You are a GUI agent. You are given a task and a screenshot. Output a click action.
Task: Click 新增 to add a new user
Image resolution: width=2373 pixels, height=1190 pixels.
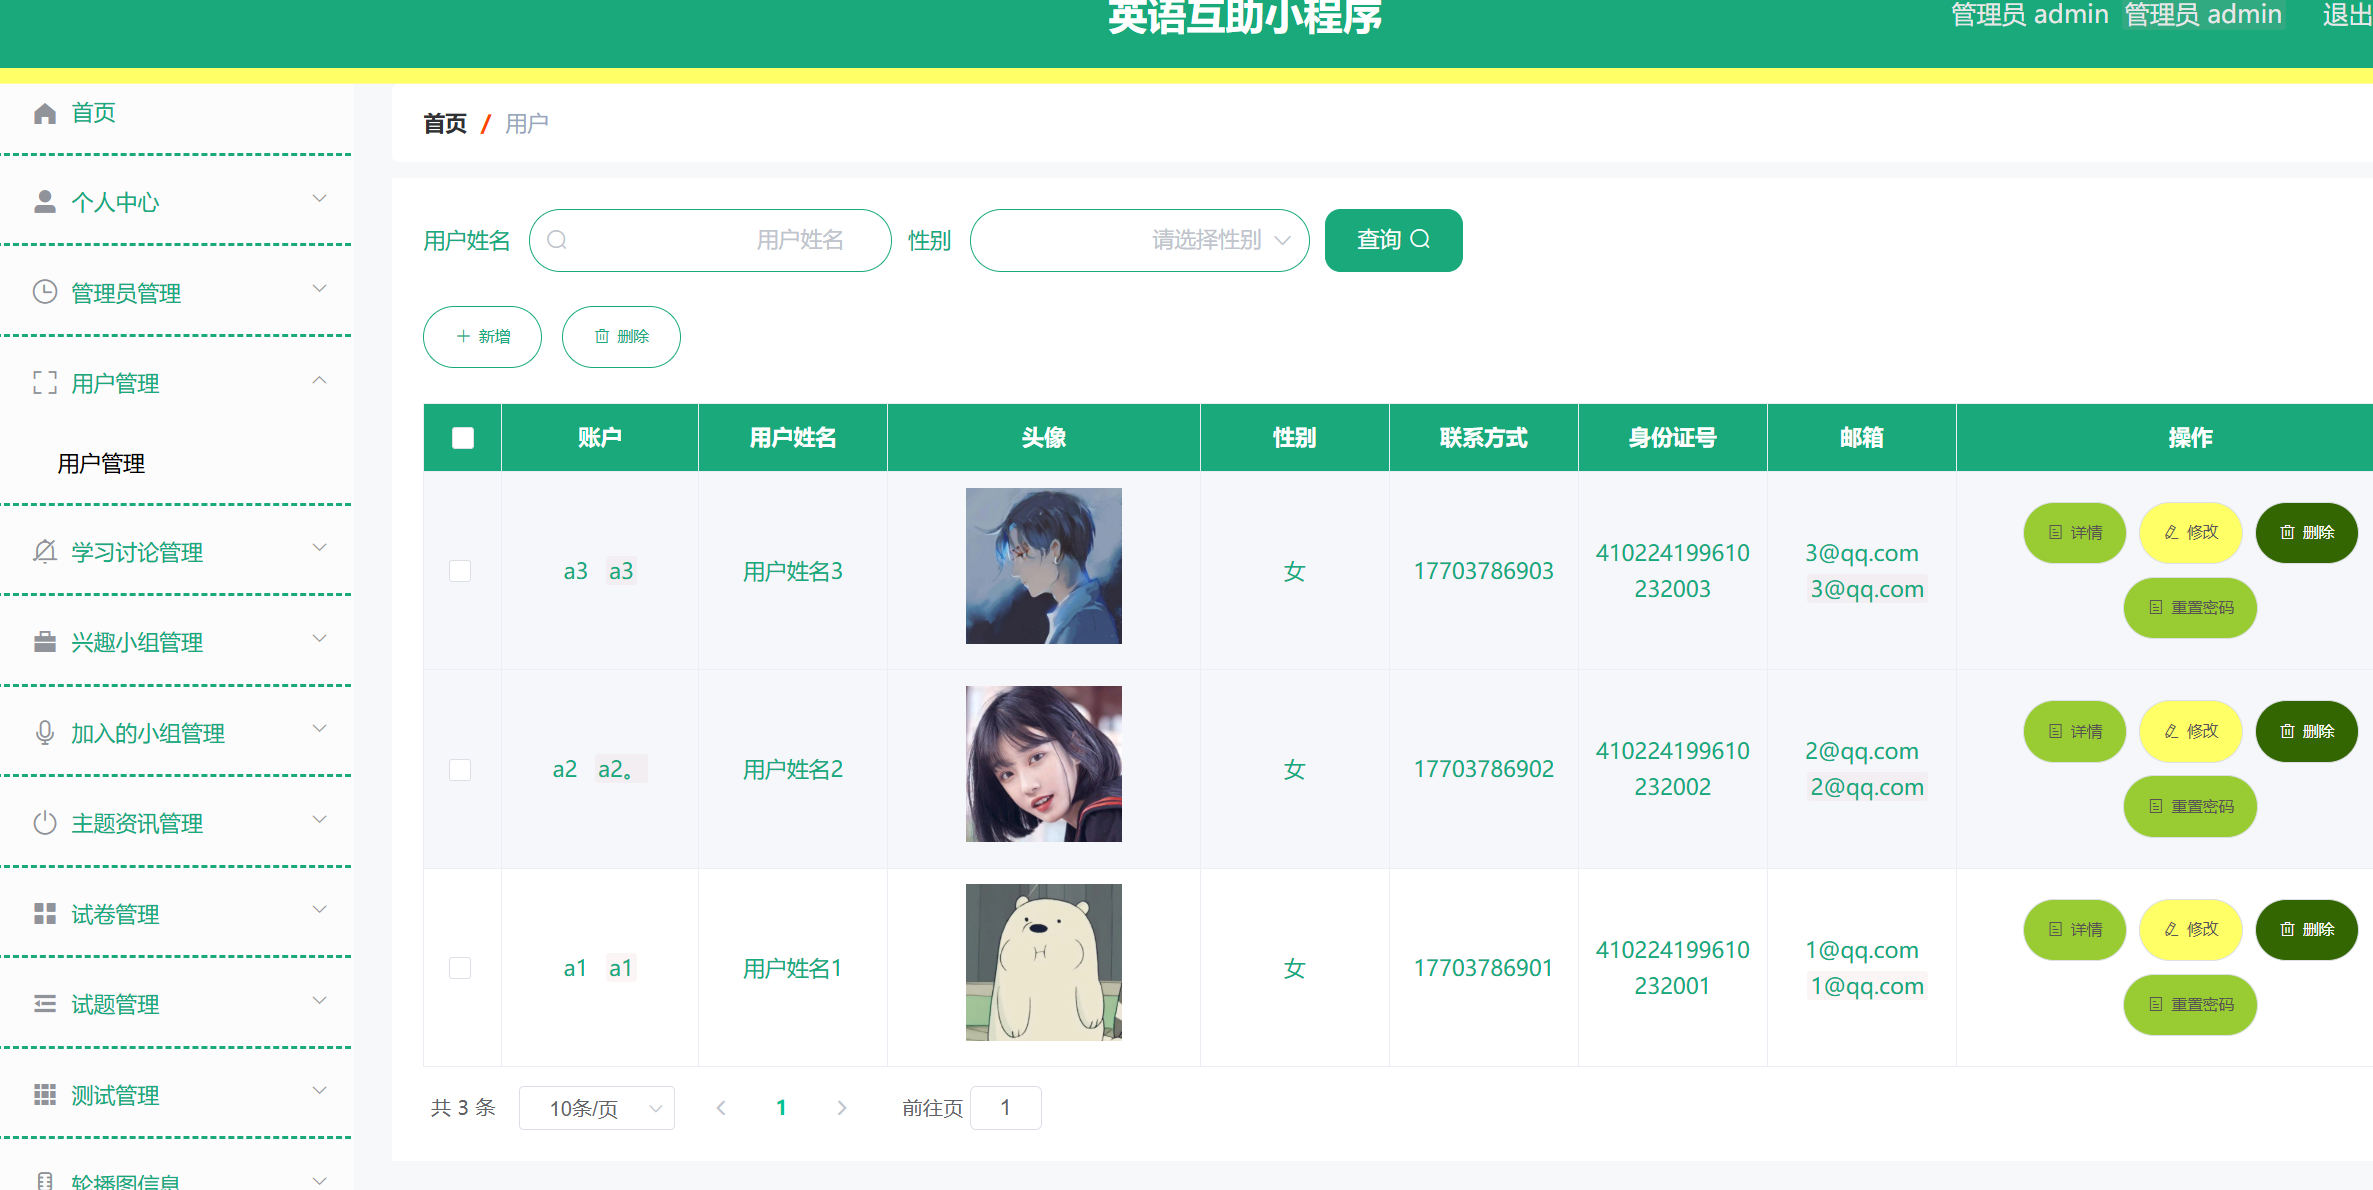[482, 337]
